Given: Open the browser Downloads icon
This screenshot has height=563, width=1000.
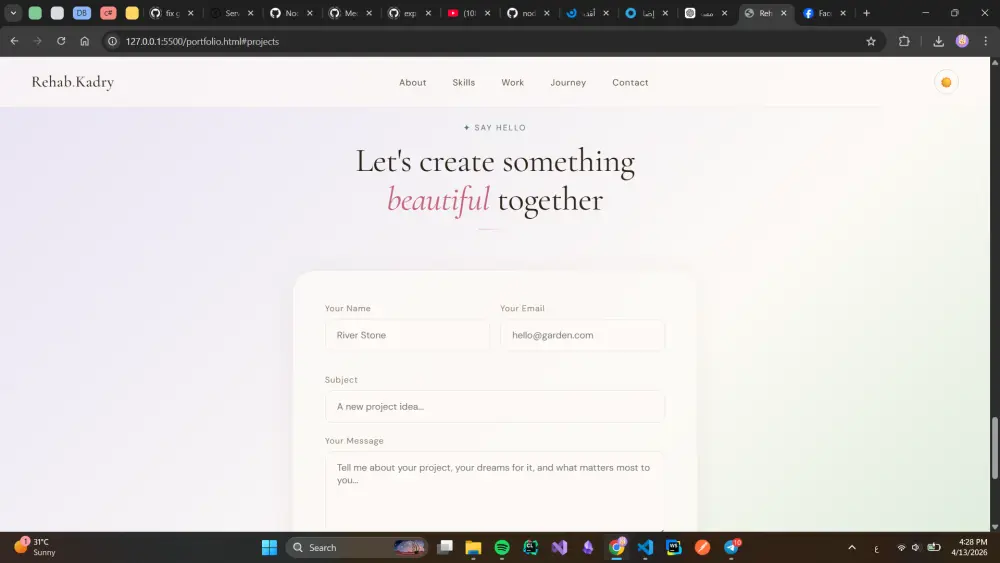Looking at the screenshot, I should 938,41.
